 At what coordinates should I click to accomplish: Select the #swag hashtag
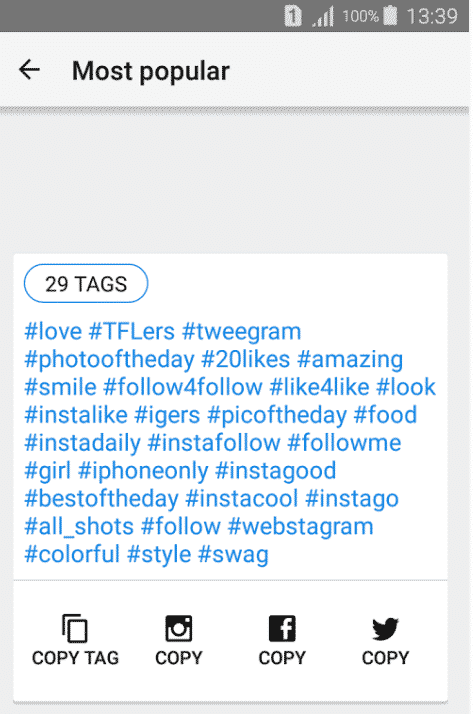pos(233,555)
